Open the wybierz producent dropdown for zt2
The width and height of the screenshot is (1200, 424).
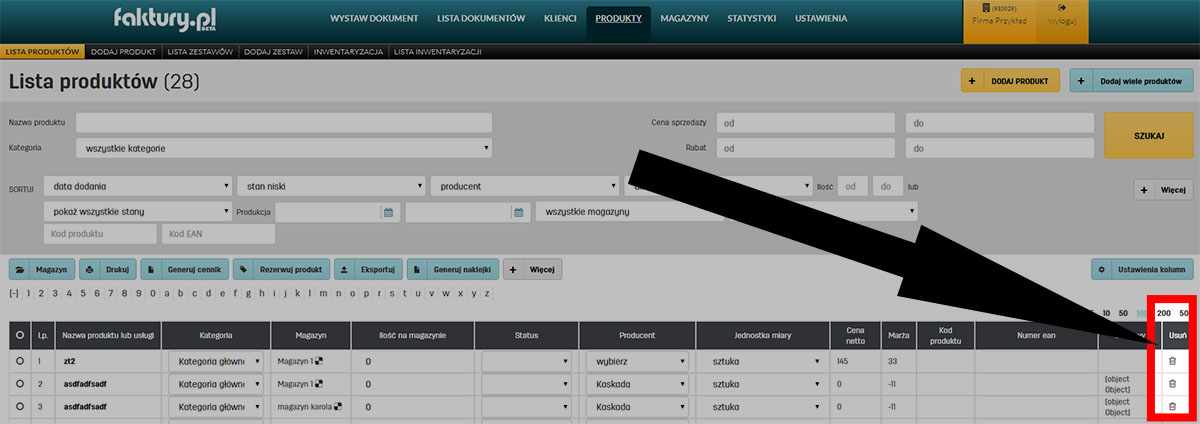click(635, 360)
